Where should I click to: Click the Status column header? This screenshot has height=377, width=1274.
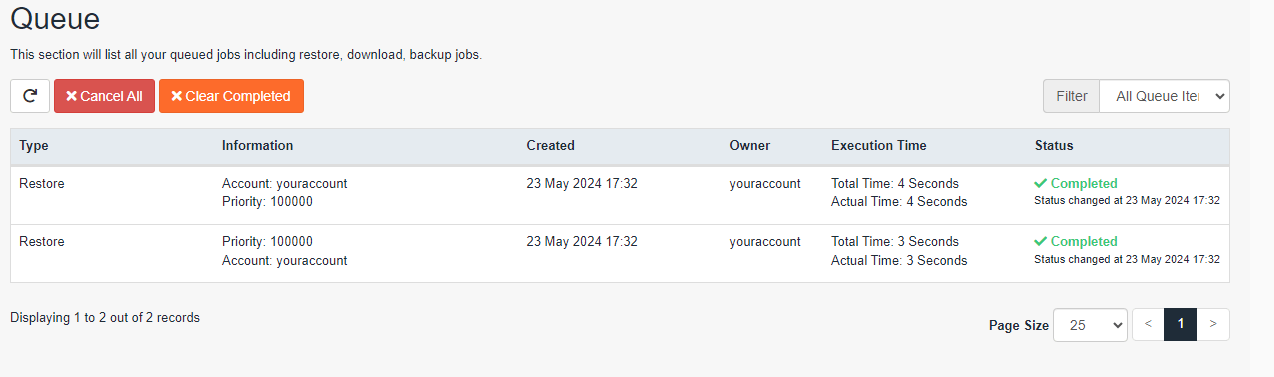pyautogui.click(x=1054, y=145)
